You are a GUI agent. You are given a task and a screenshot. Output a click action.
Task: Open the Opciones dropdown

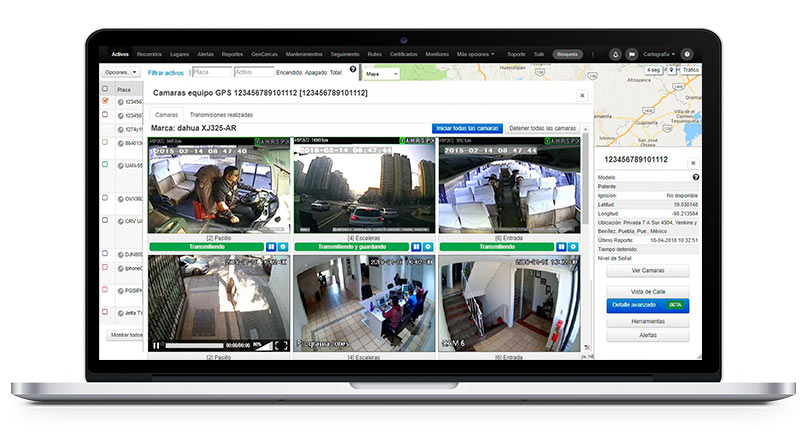pos(121,73)
